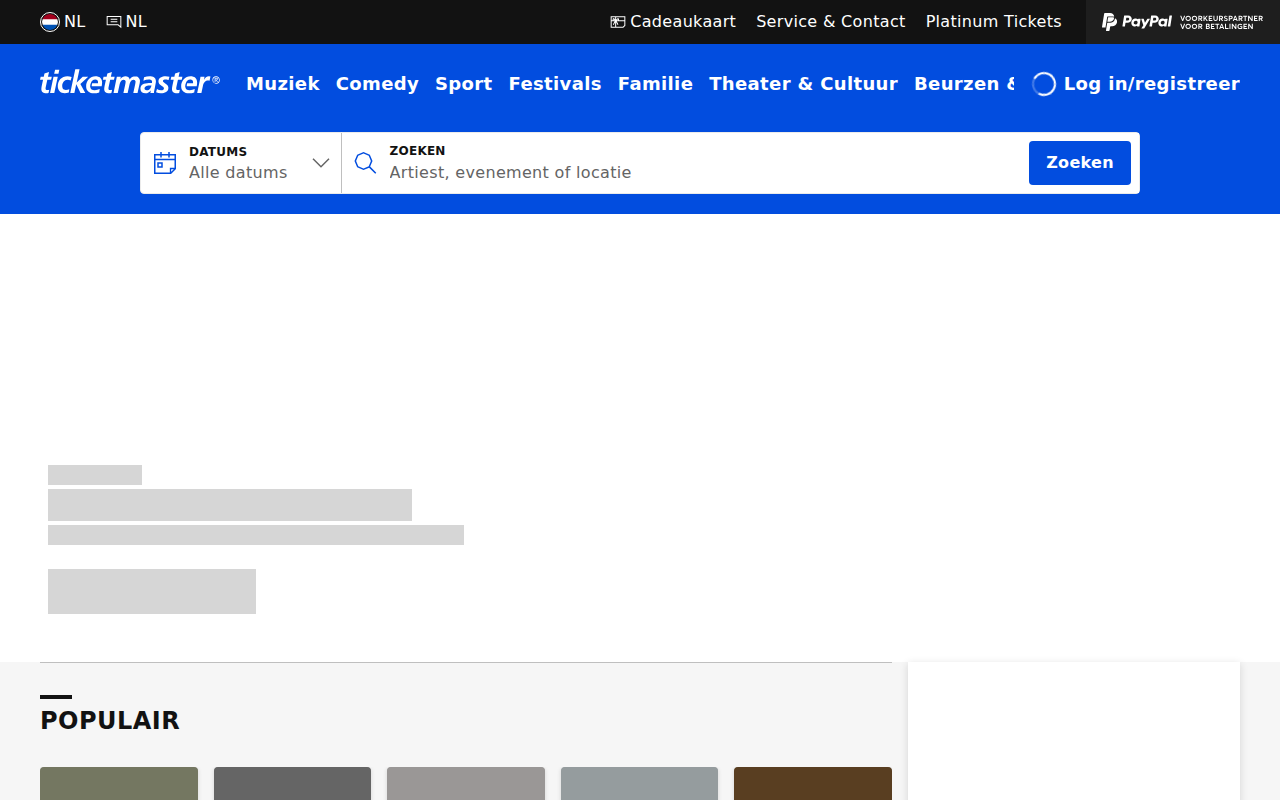Click the Netherlands flag country selector
Image resolution: width=1280 pixels, height=800 pixels.
62,21
